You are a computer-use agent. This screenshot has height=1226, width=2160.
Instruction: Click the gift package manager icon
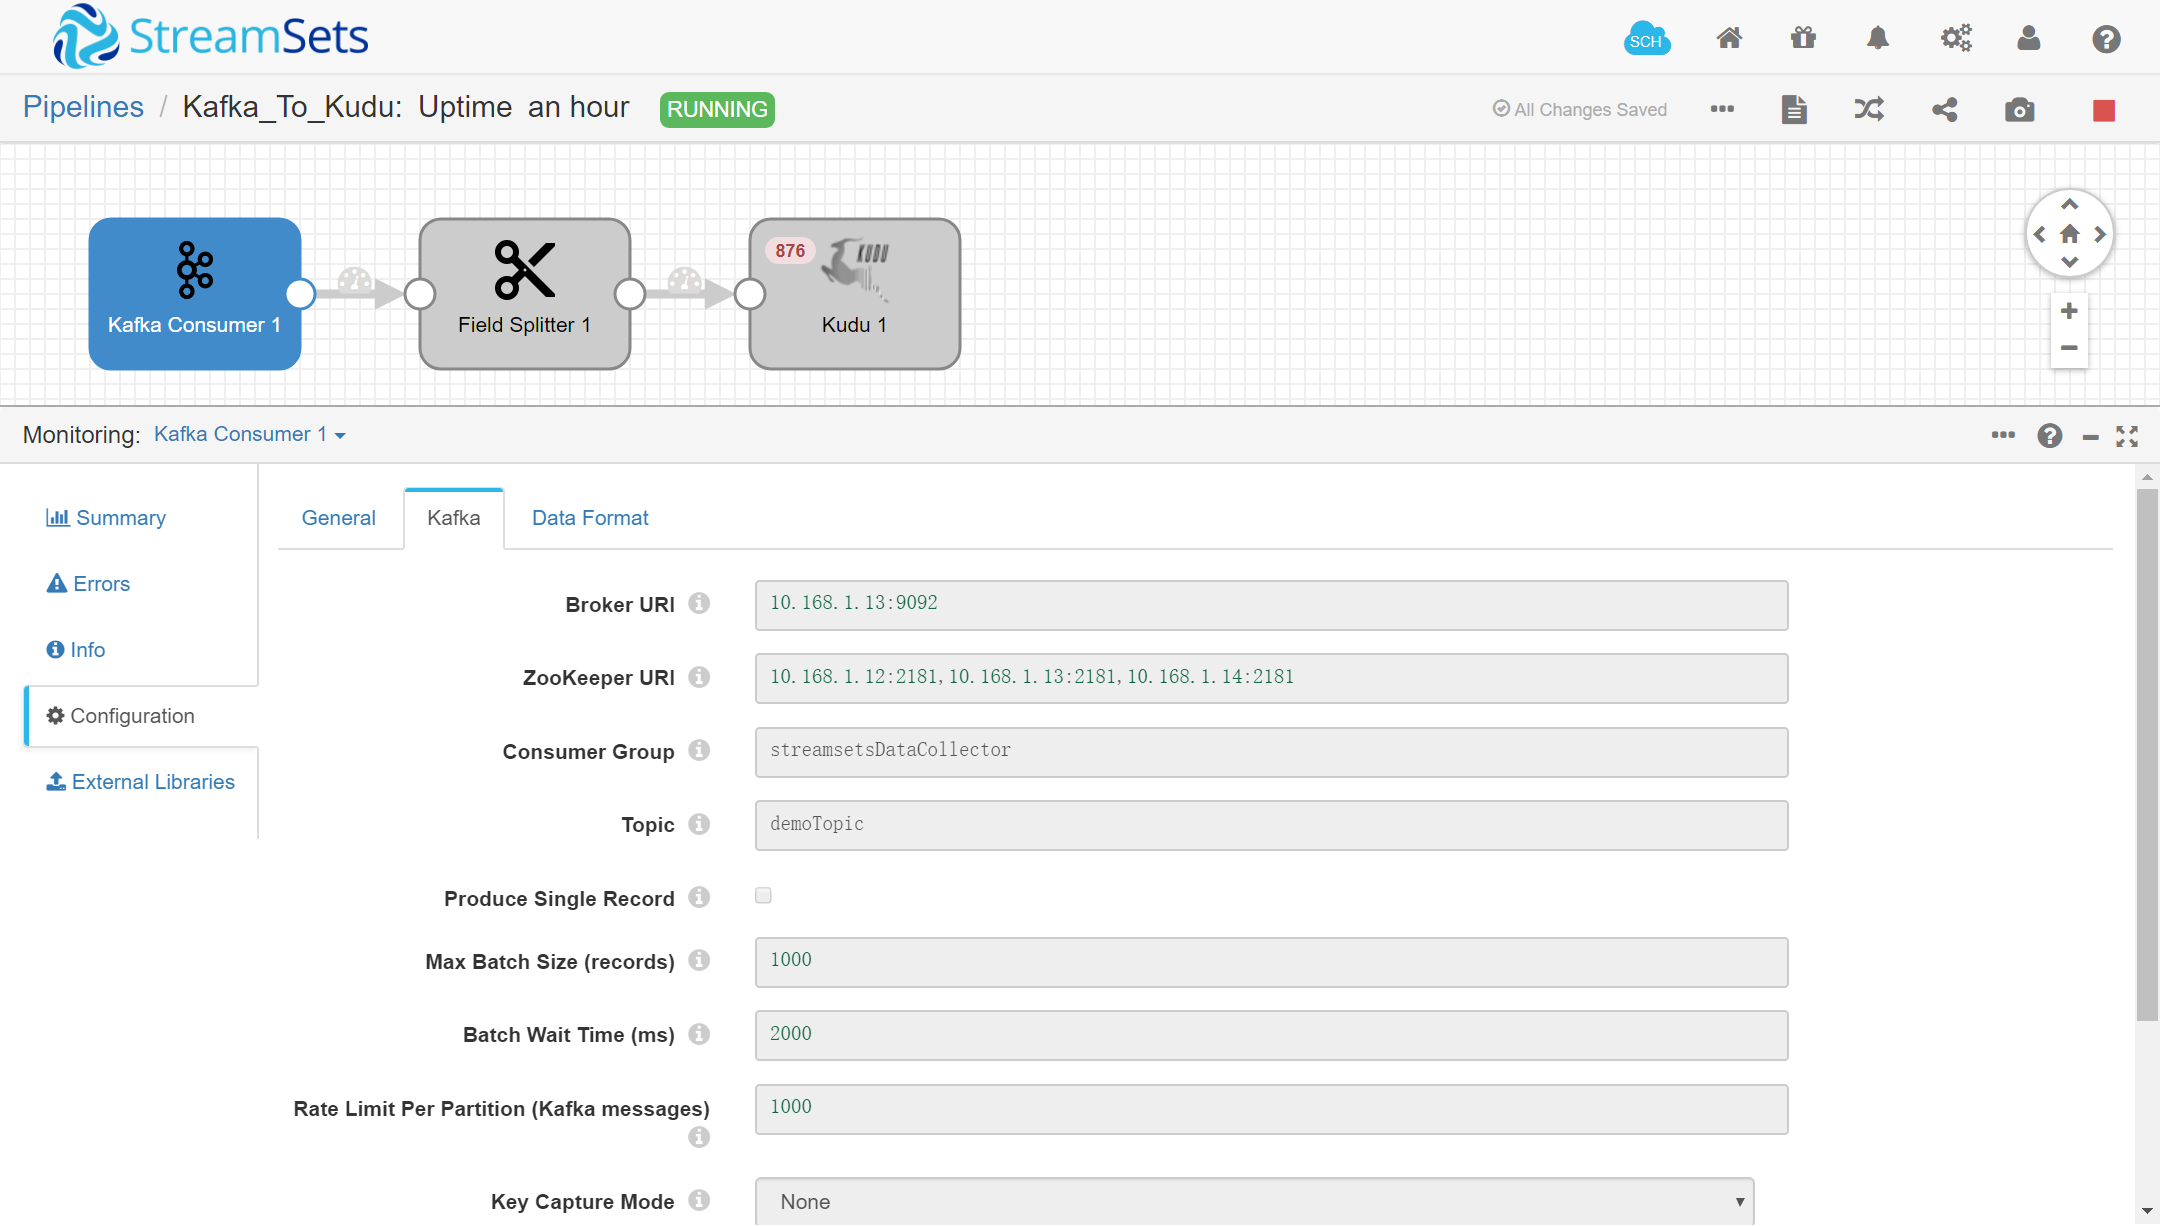tap(1802, 39)
